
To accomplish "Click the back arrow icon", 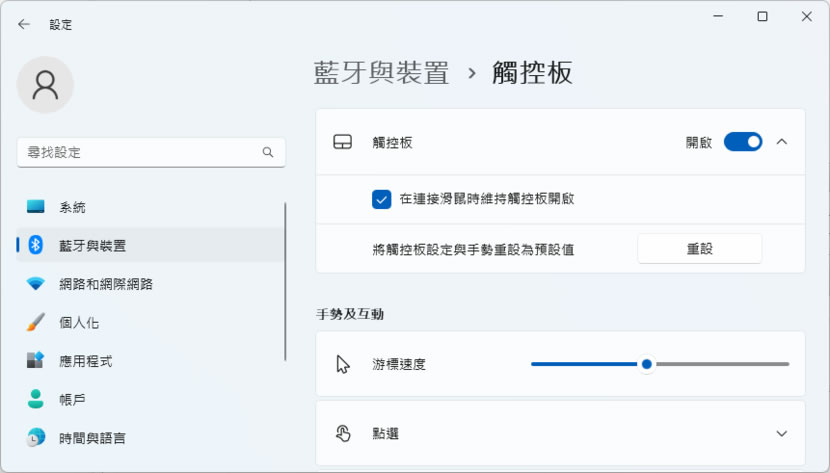I will (24, 24).
